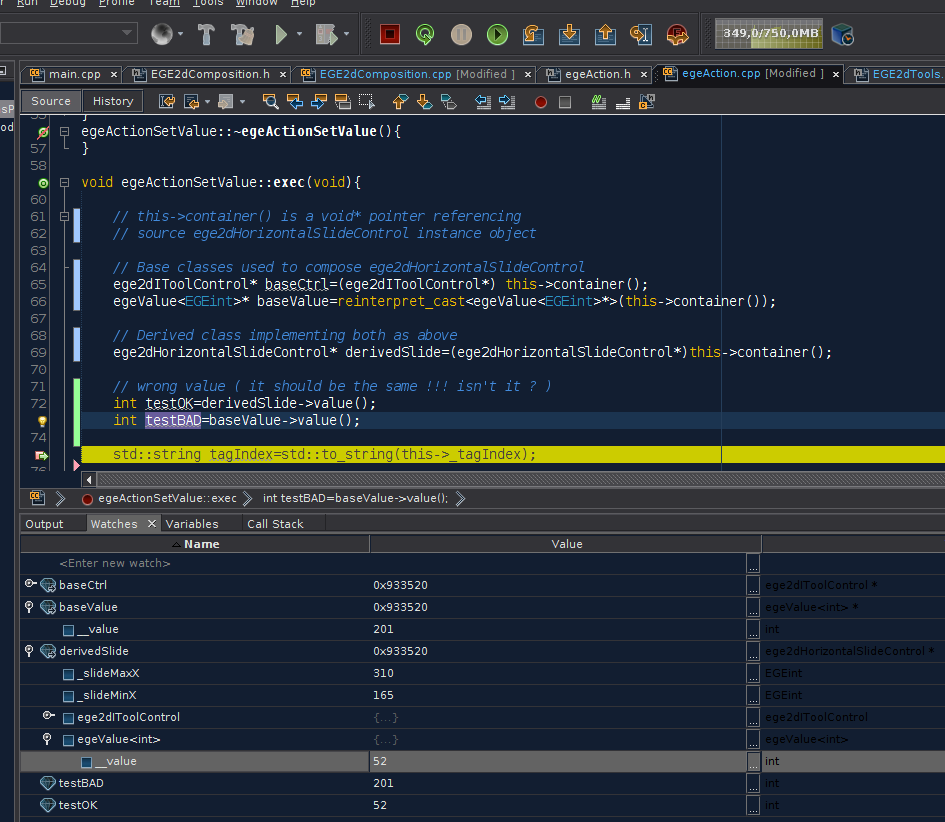Screen dimensions: 945x822
Task: Click the Finish Debugger Session stop icon
Action: [x=390, y=34]
